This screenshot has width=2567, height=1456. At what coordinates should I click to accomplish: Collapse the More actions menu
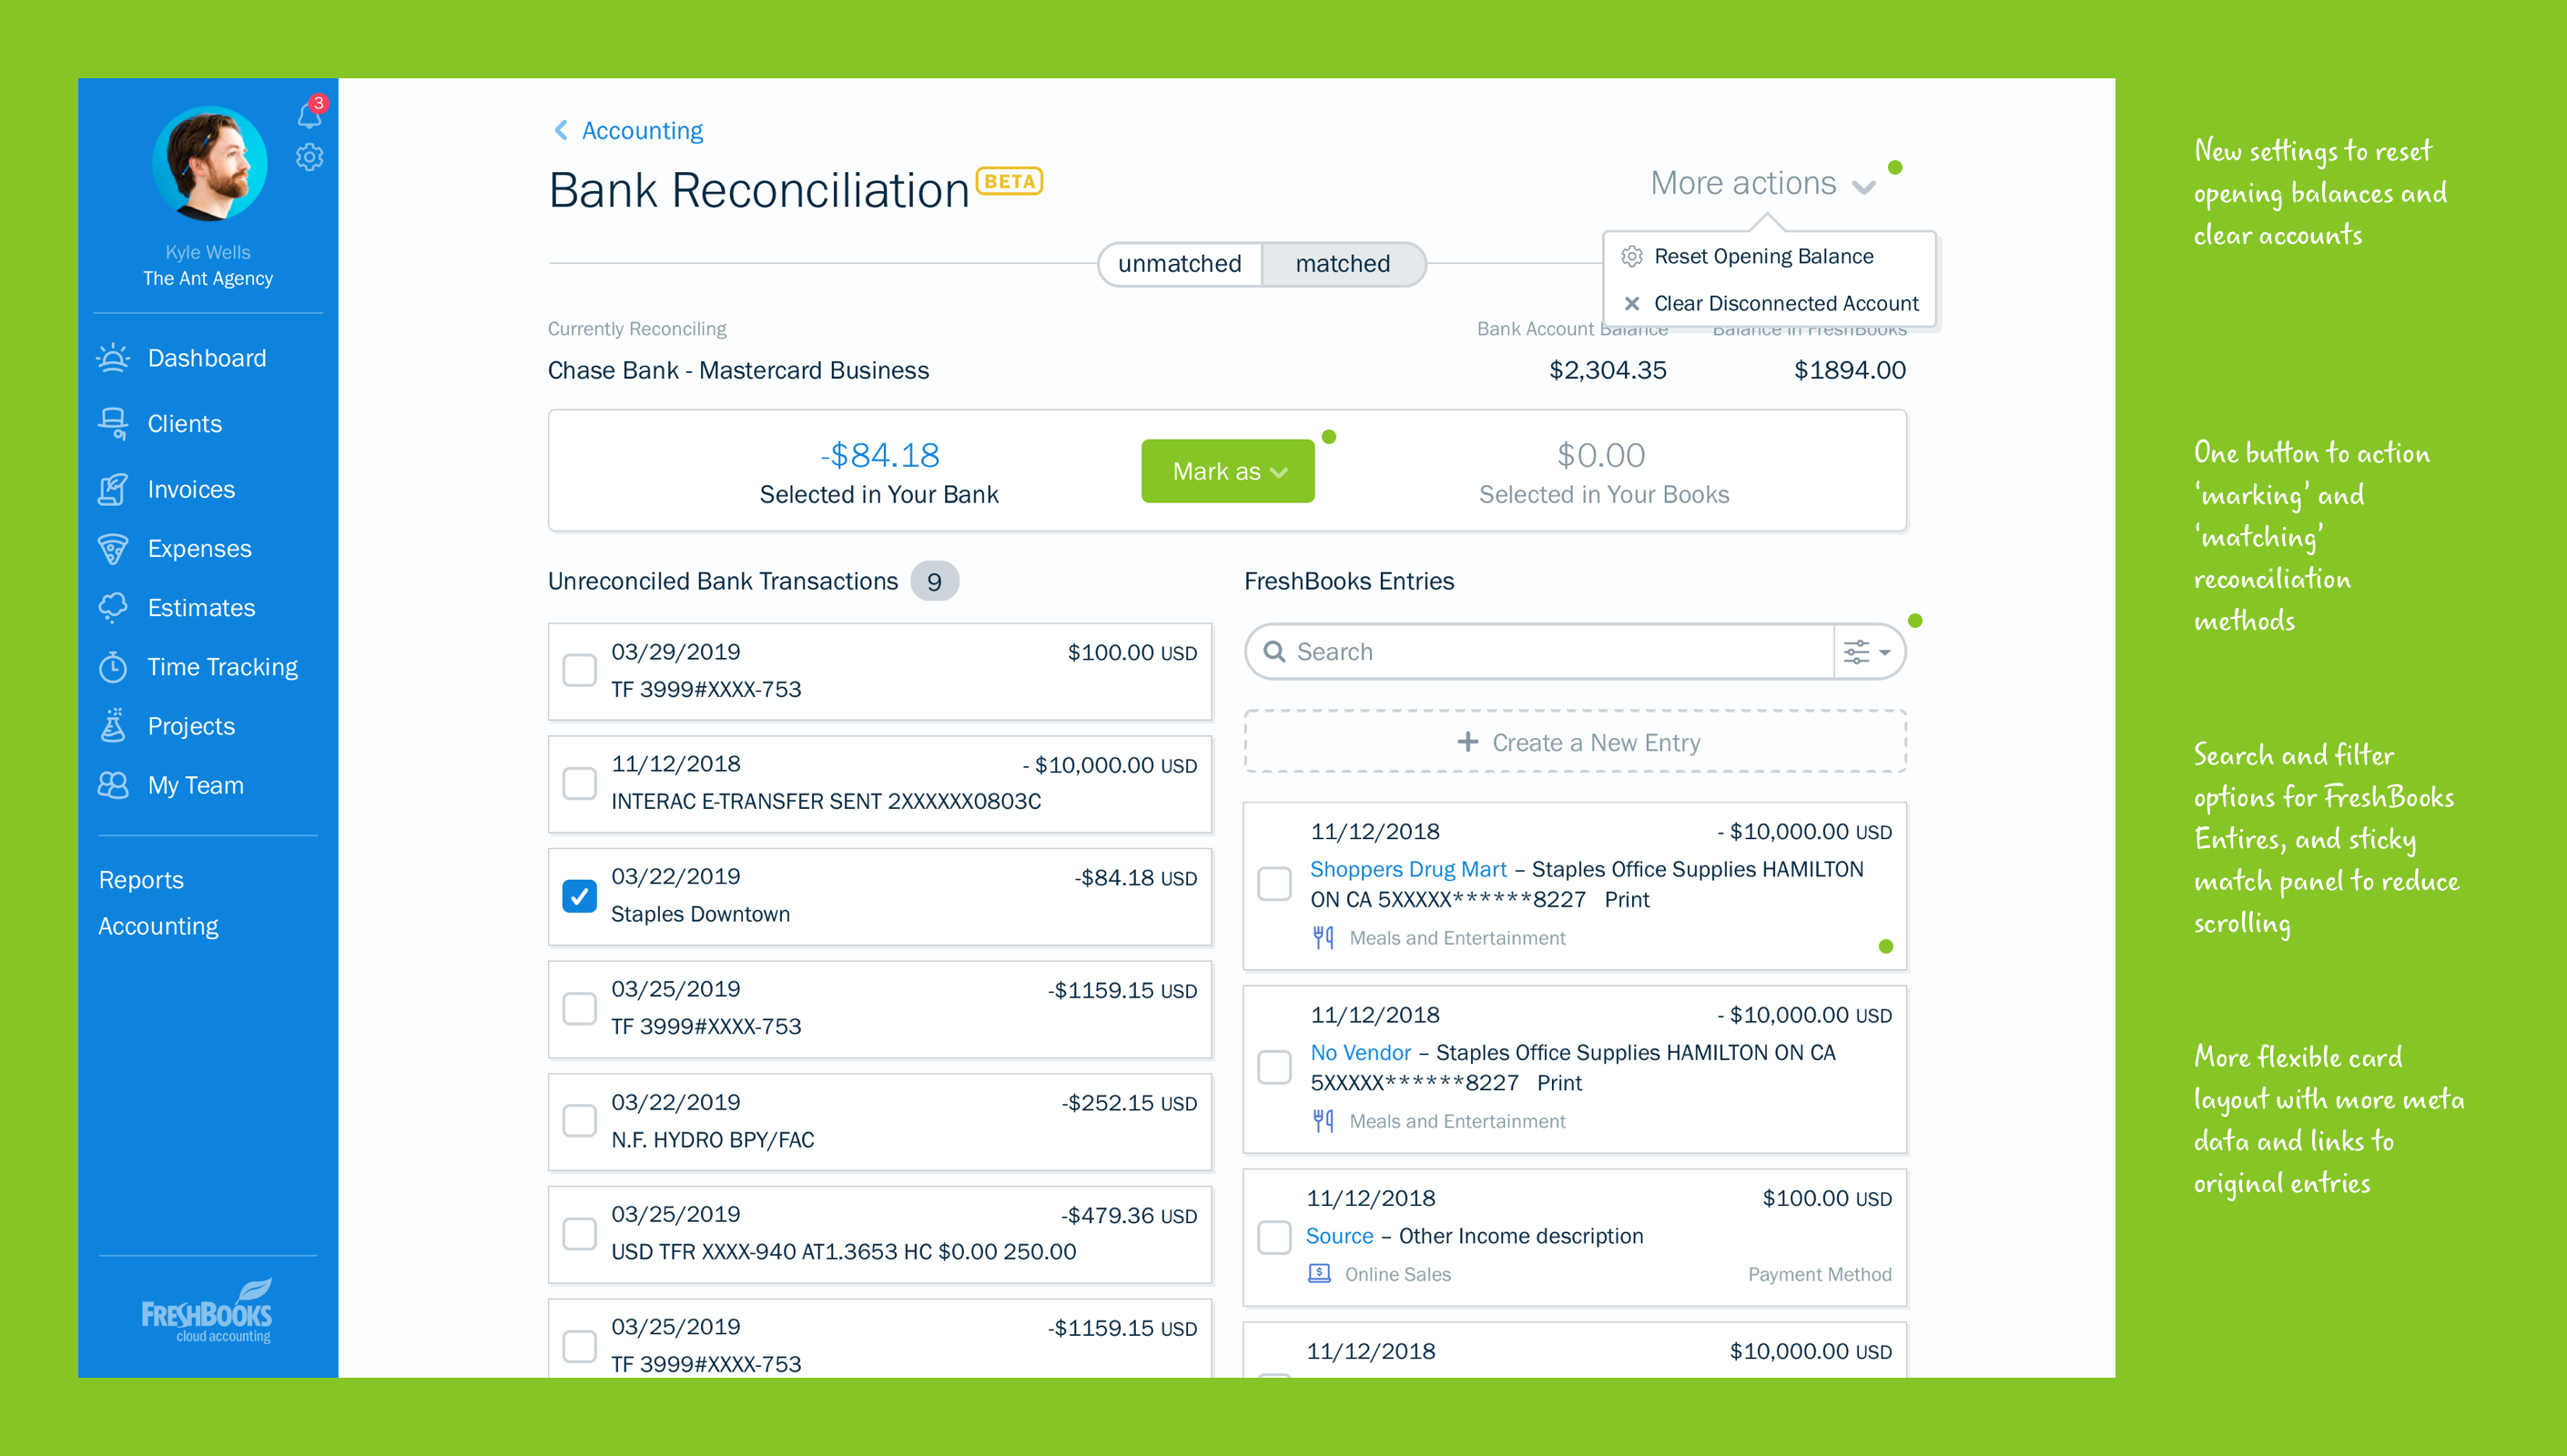click(x=1761, y=184)
